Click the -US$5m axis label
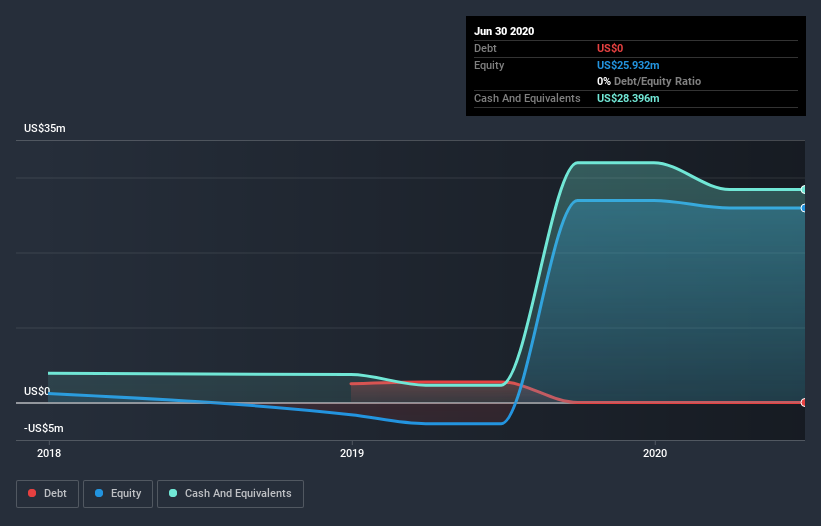 tap(43, 428)
